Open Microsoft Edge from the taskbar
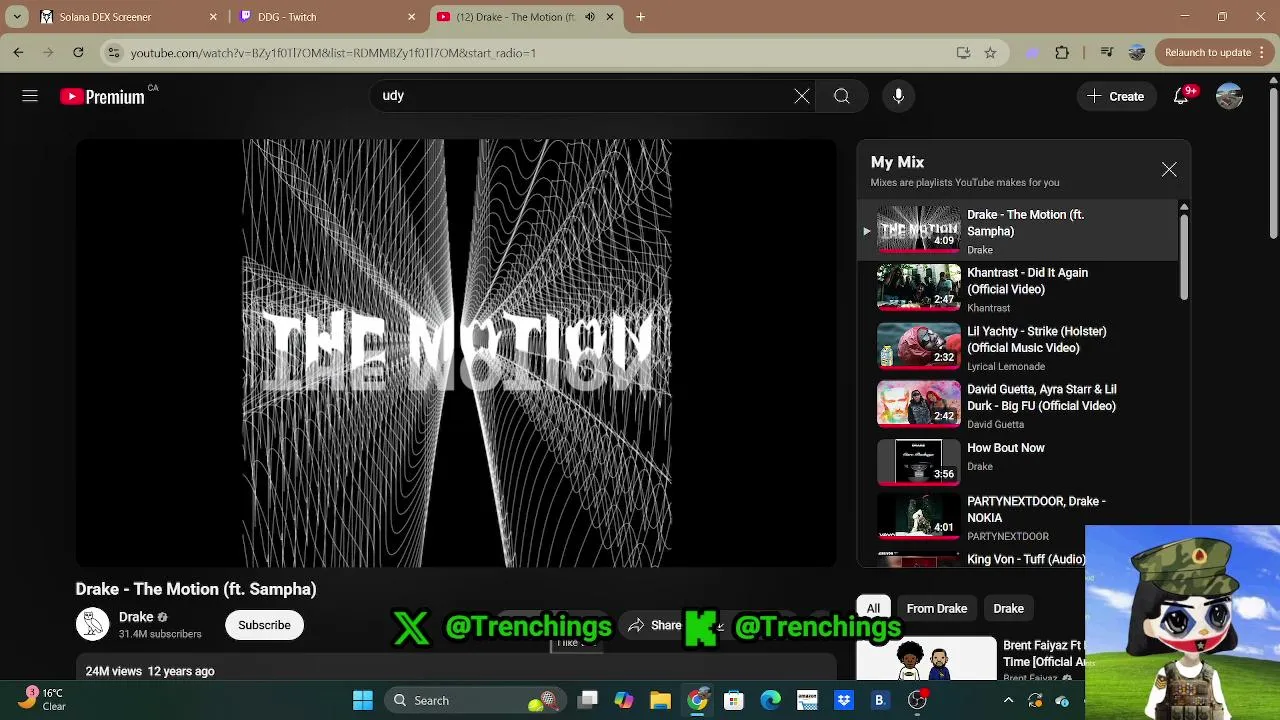 point(770,700)
